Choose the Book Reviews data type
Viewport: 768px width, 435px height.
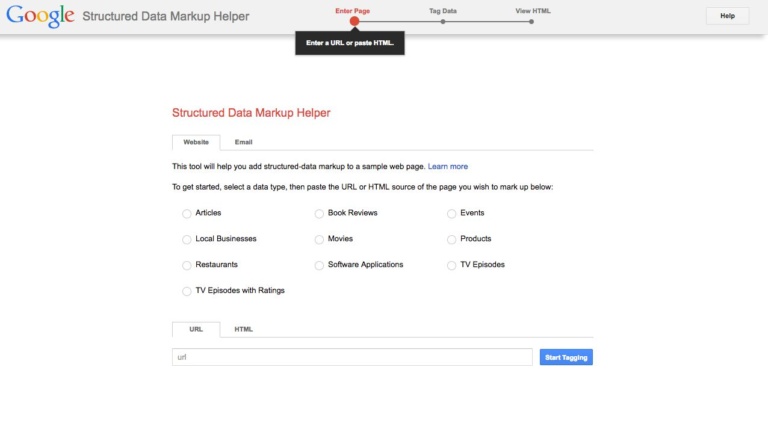click(319, 213)
